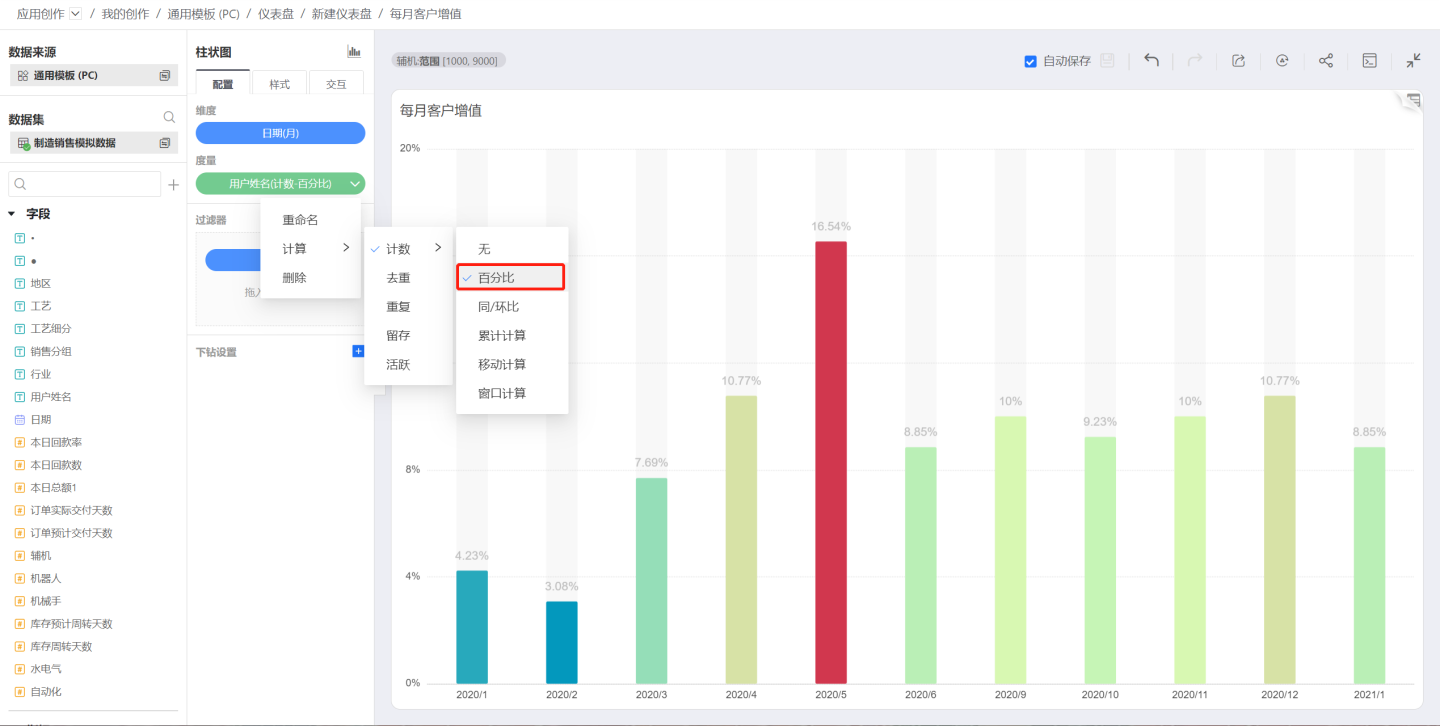Screen dimensions: 1440x726
Task: Click the bar chart type icon
Action: [354, 52]
